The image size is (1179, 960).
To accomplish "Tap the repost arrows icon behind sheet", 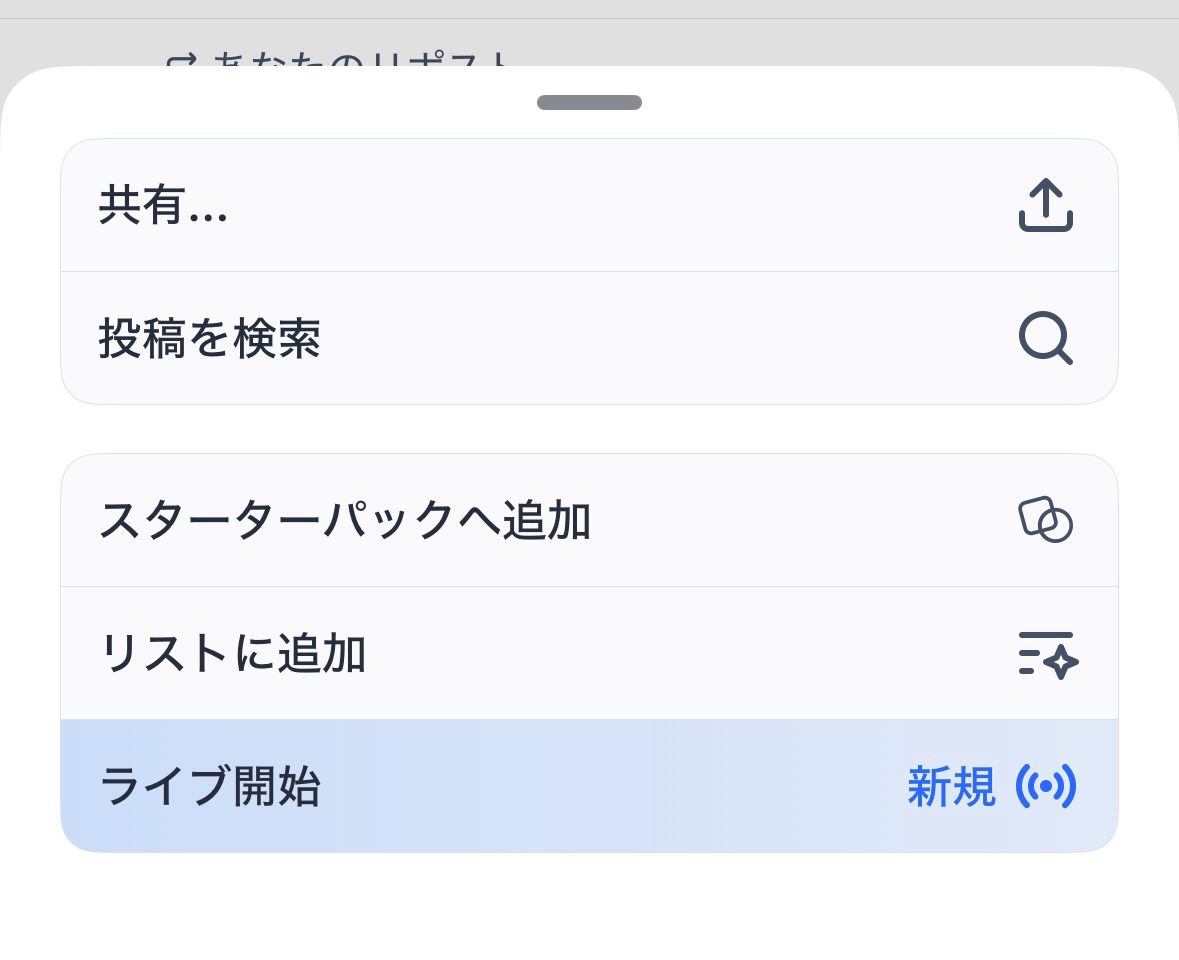I will pos(182,61).
